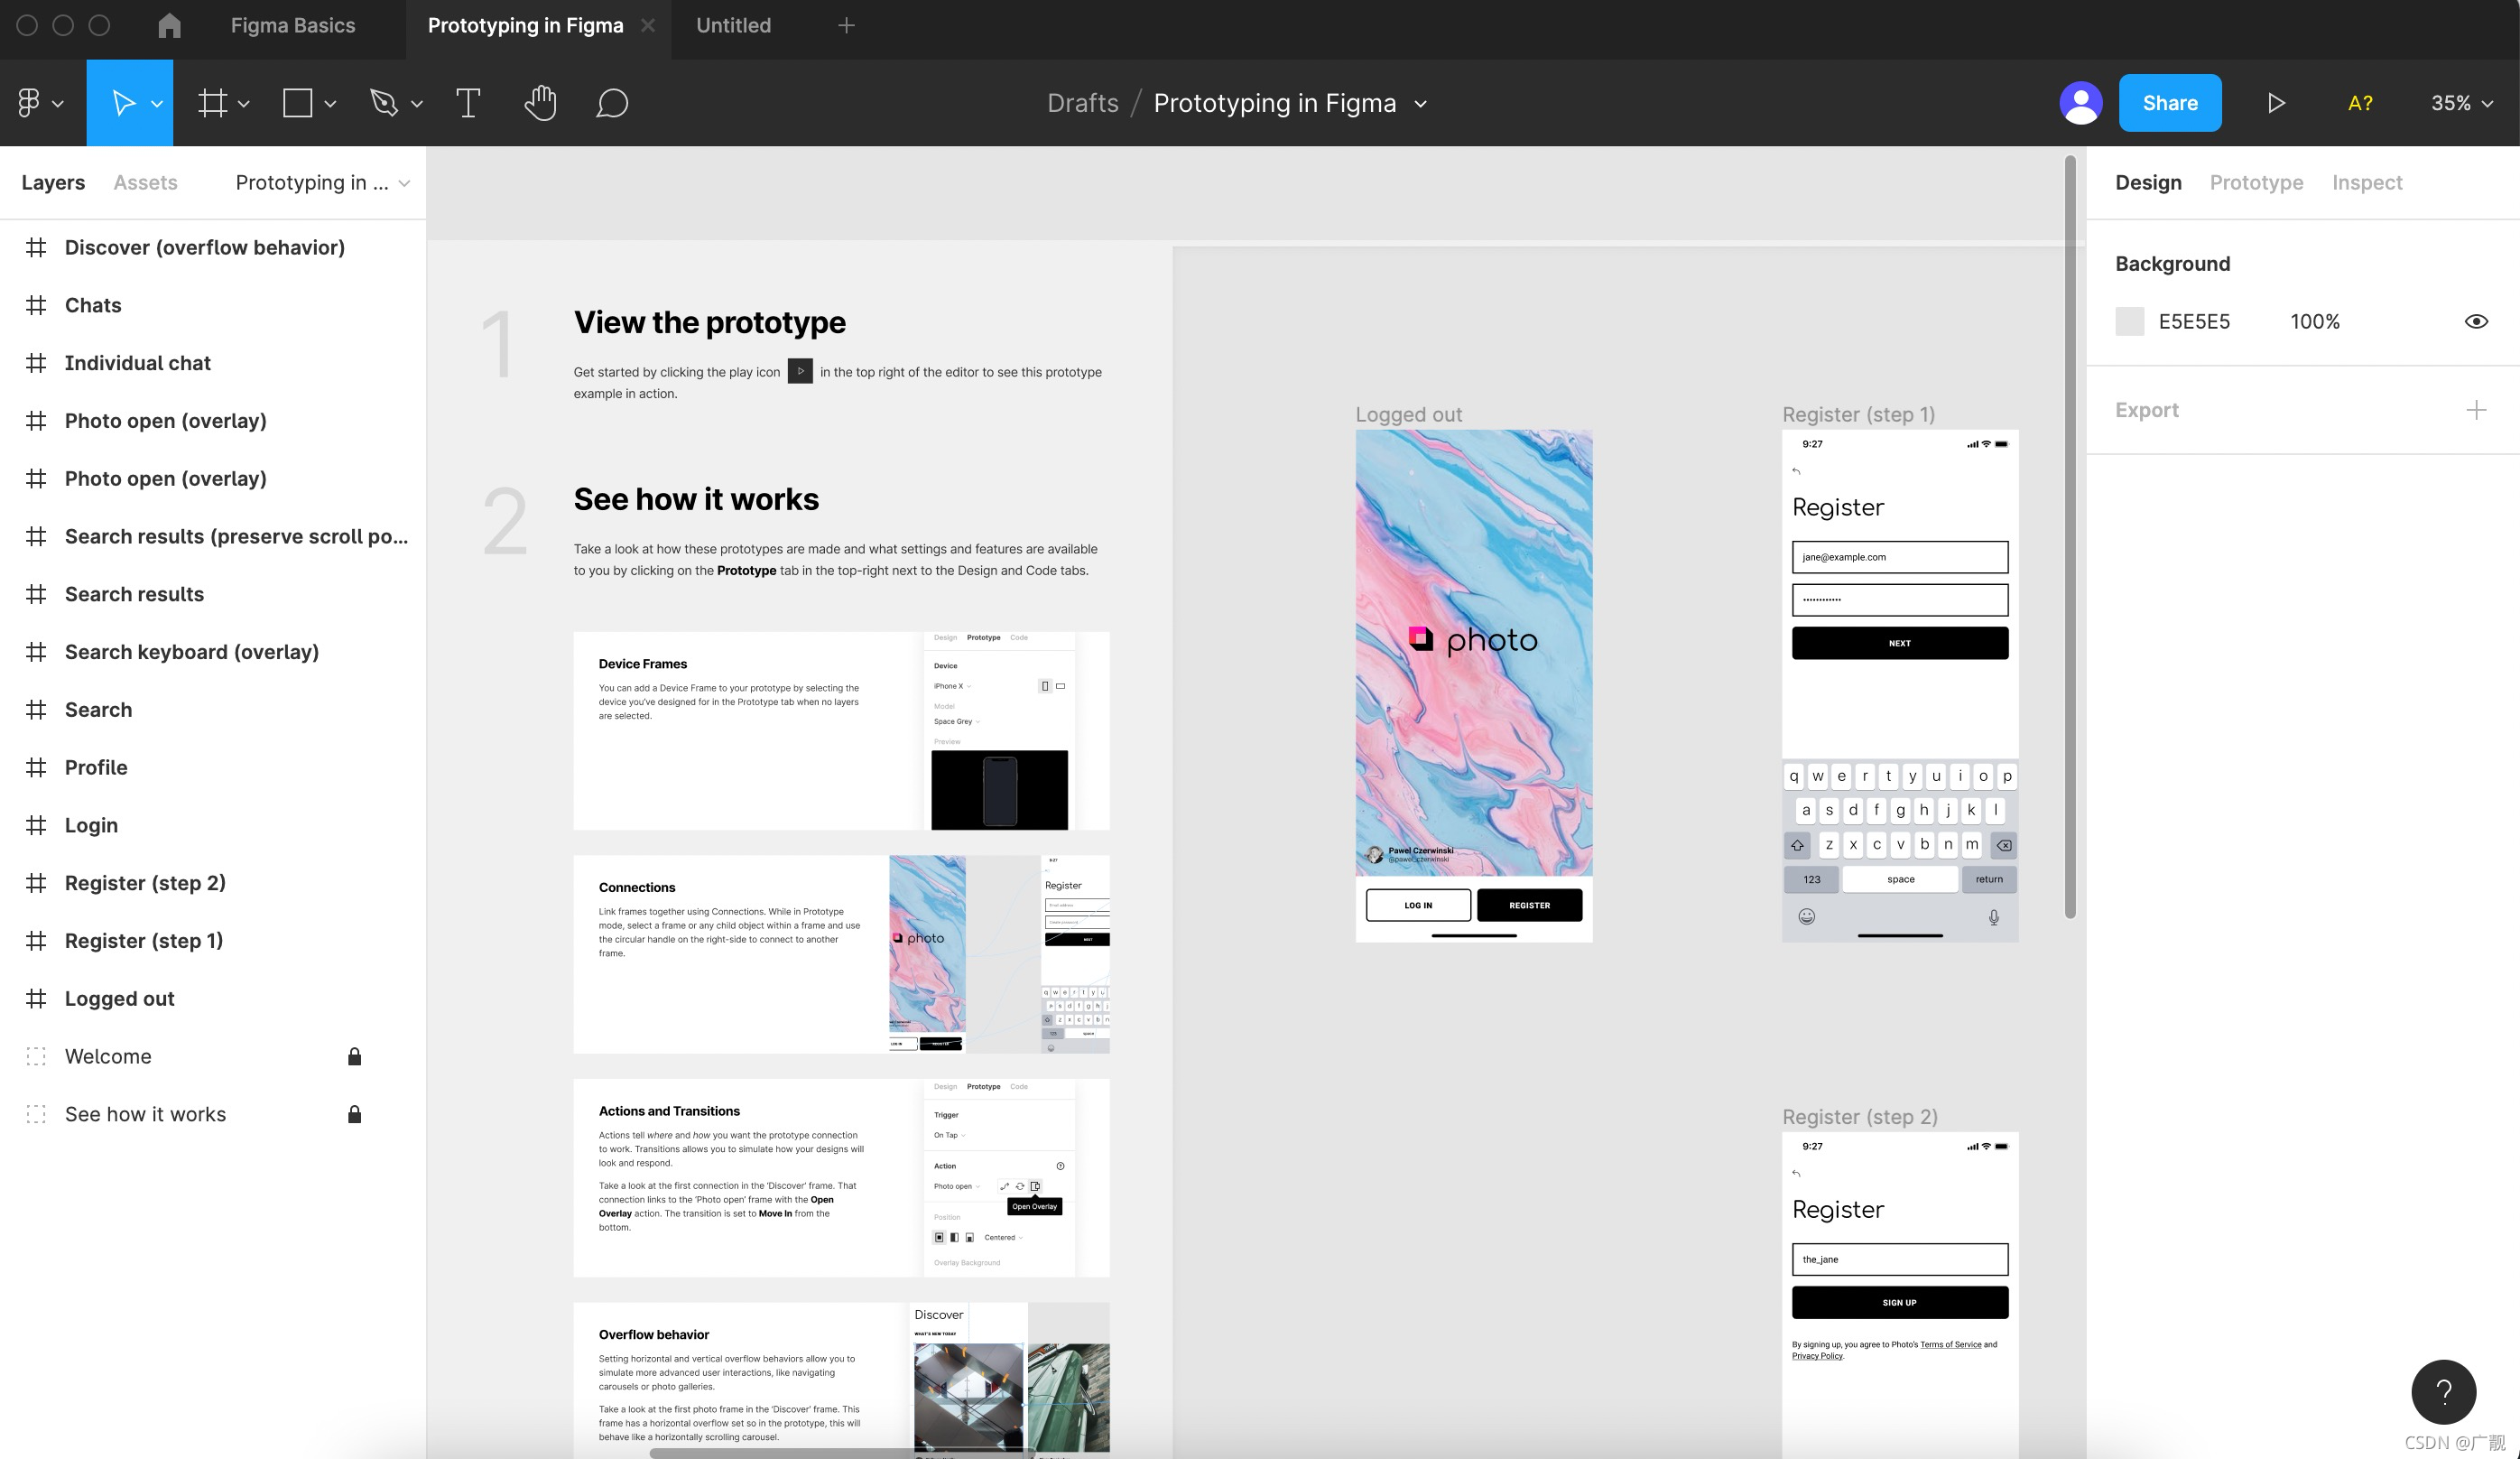Click the E5E5E5 hex value field
This screenshot has width=2520, height=1459.
[x=2193, y=321]
